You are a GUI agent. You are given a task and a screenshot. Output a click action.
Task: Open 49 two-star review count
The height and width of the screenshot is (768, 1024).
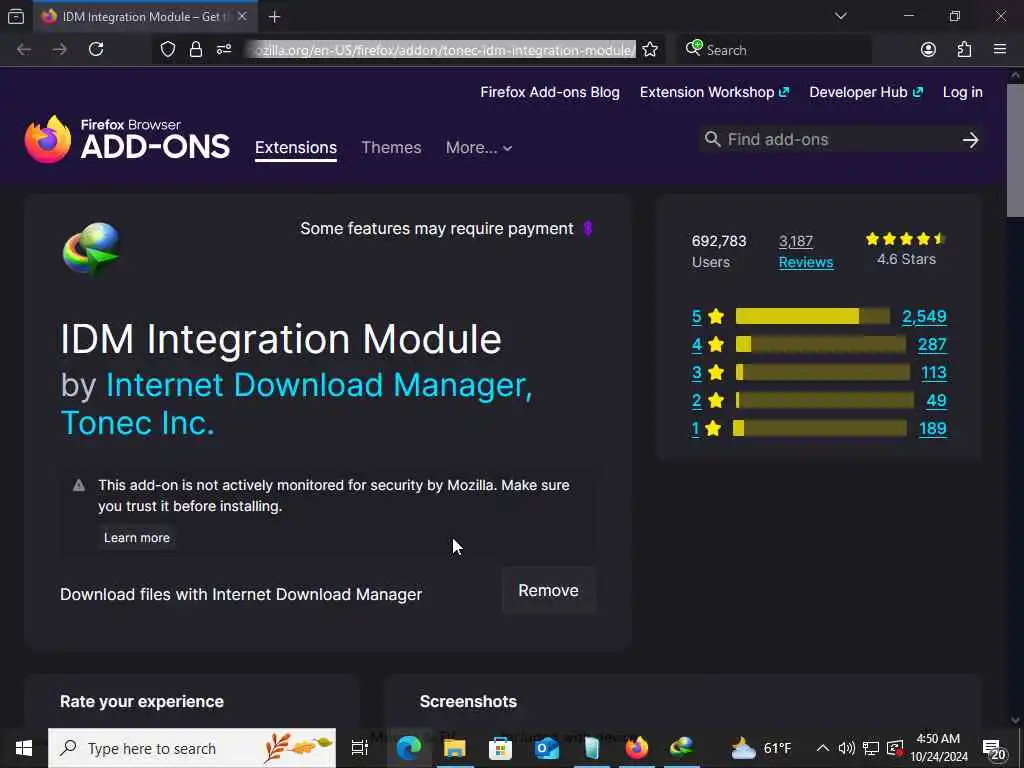[x=936, y=400]
